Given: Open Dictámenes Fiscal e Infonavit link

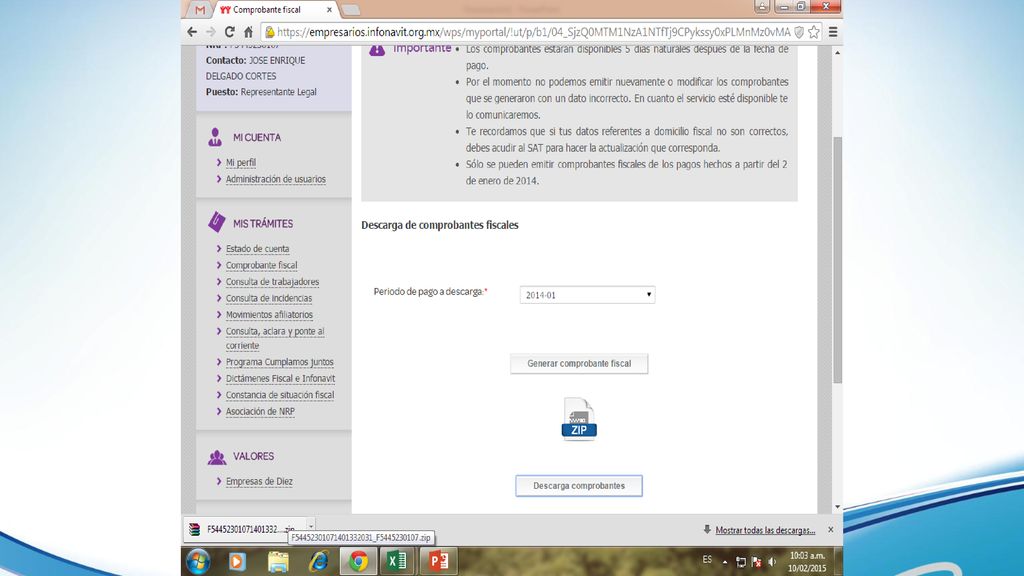Looking at the screenshot, I should [280, 378].
